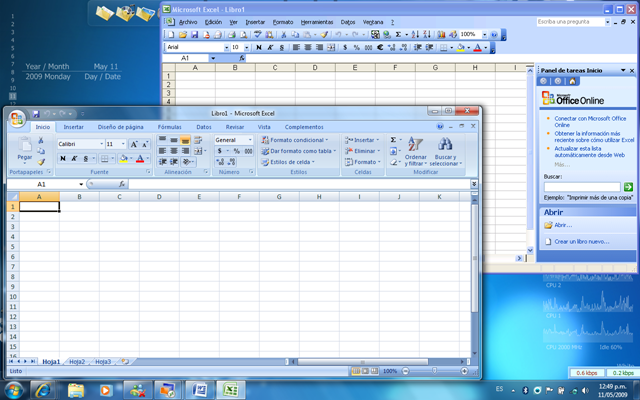Click Conectar con Microsoft Office Online link
The width and height of the screenshot is (640, 400).
pyautogui.click(x=590, y=122)
